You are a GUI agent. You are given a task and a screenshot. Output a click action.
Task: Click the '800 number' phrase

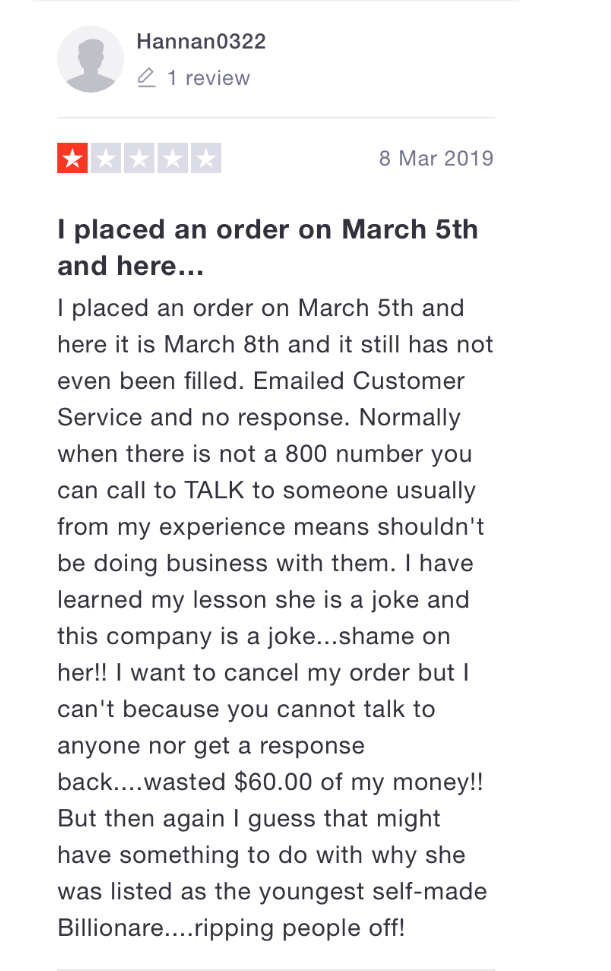(354, 454)
